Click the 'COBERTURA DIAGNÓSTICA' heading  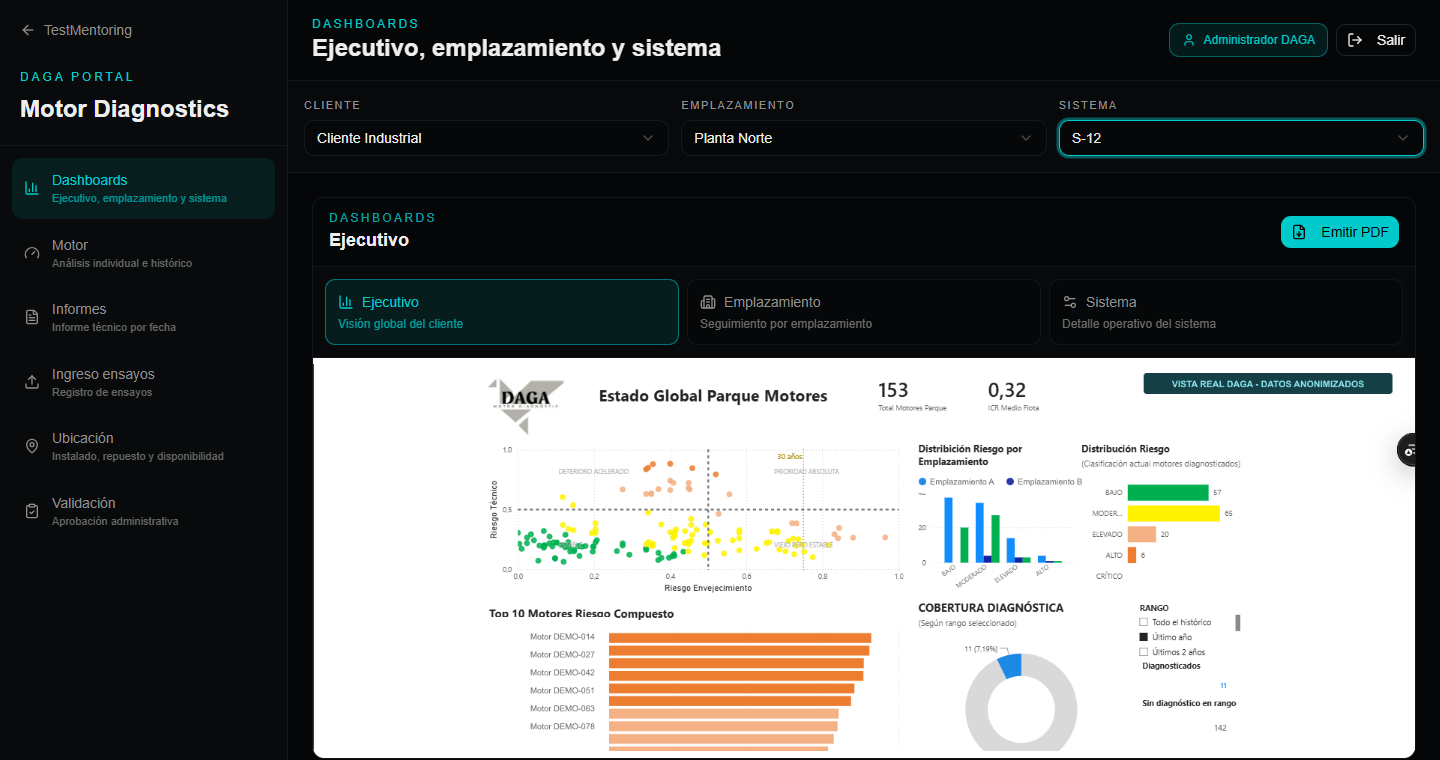[991, 608]
